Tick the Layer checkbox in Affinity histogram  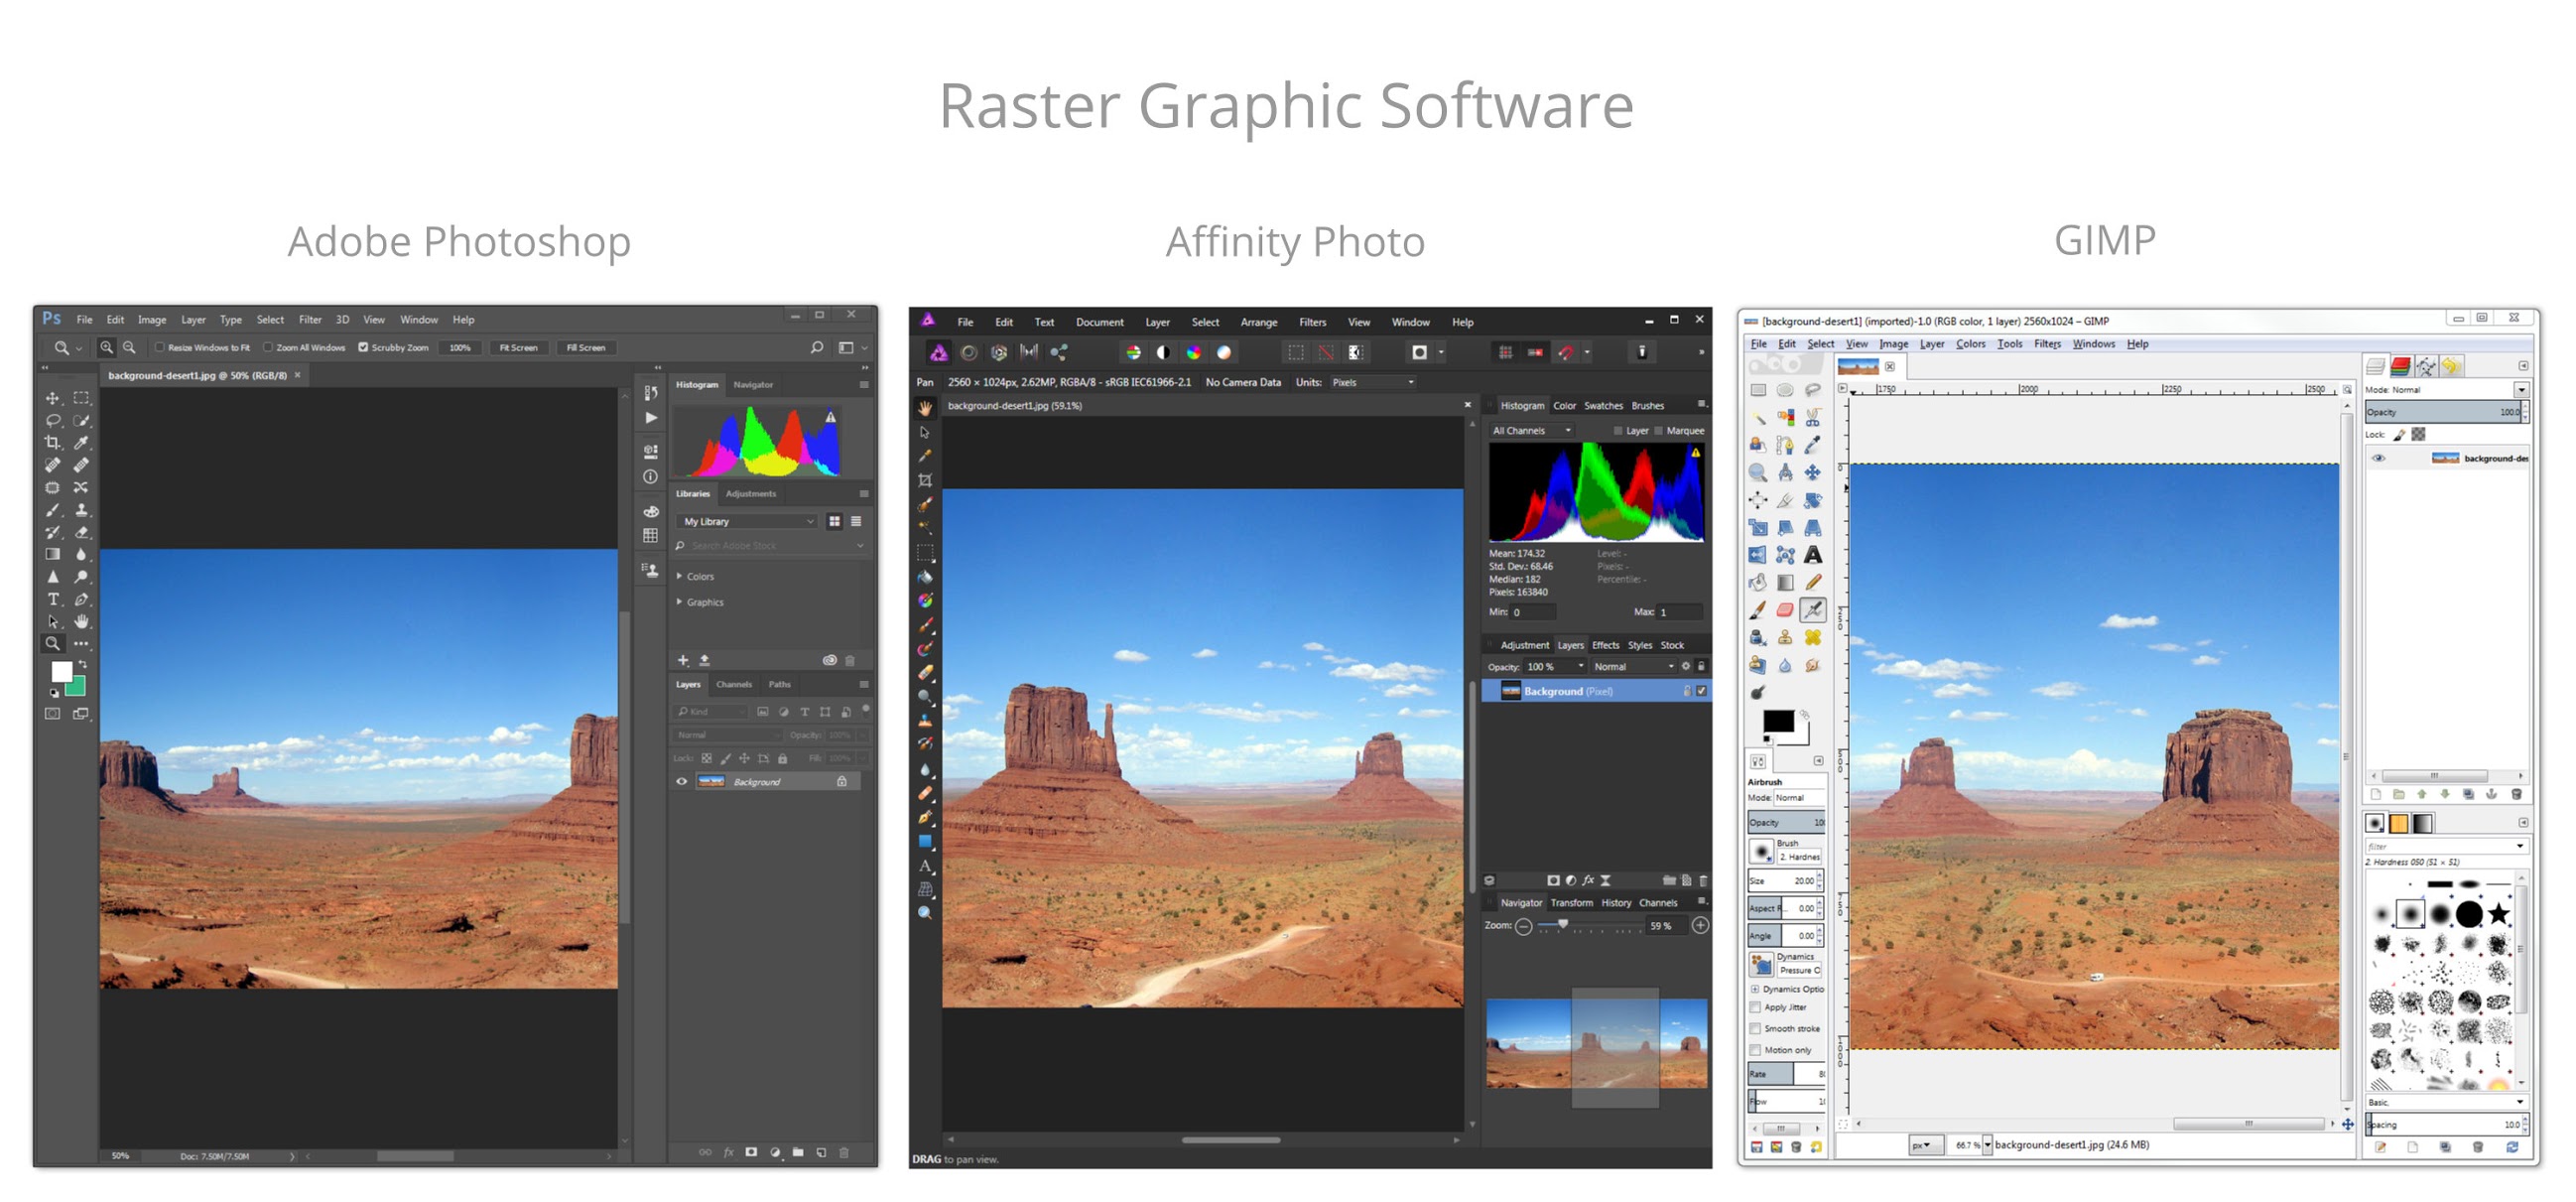click(1618, 431)
